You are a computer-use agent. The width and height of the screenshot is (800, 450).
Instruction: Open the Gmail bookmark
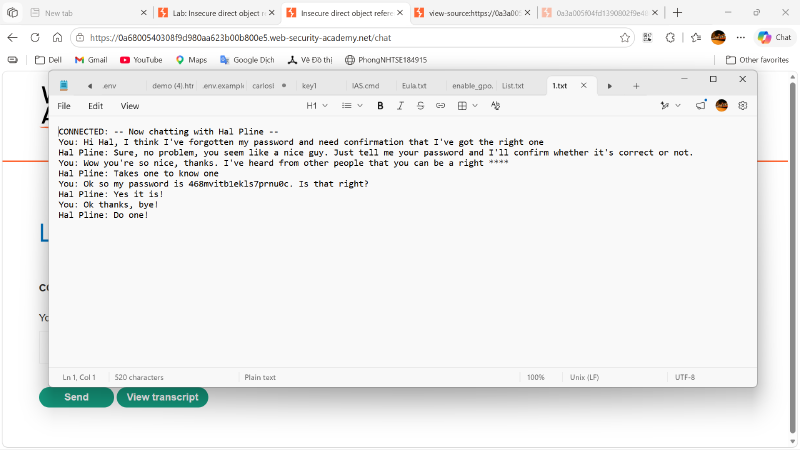click(91, 60)
